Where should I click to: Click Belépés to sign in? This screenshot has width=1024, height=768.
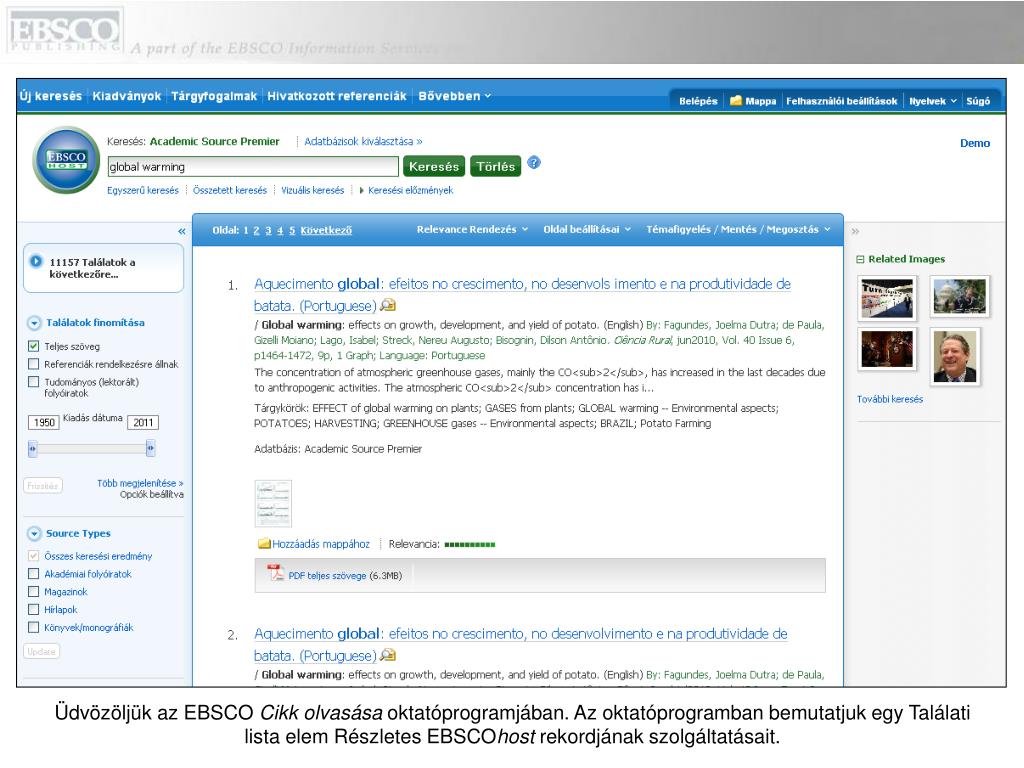(698, 101)
